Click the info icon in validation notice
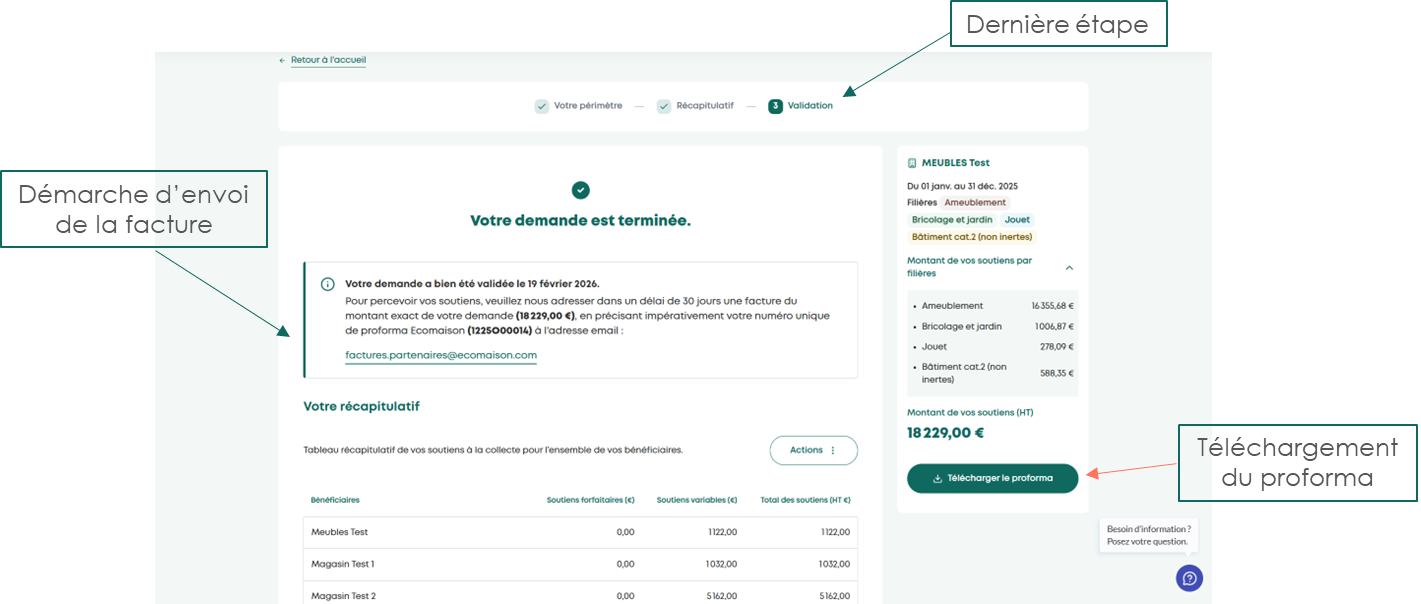 pyautogui.click(x=327, y=284)
